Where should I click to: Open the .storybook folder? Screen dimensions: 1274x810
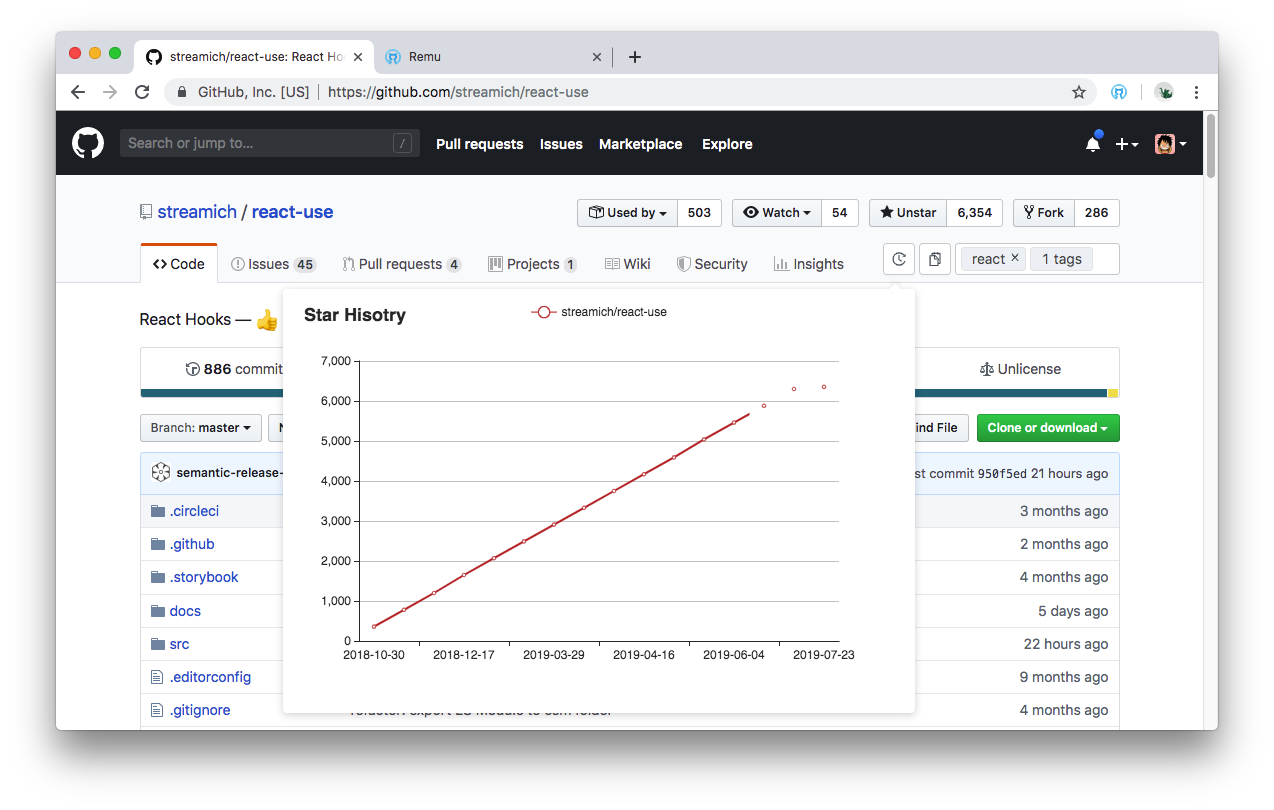click(x=204, y=577)
